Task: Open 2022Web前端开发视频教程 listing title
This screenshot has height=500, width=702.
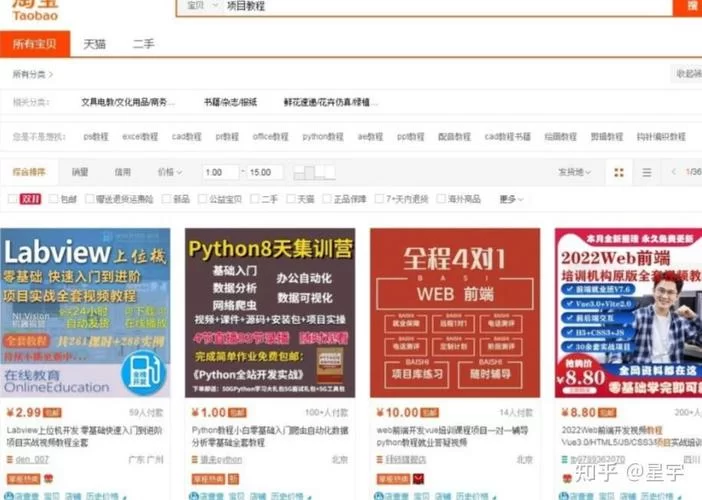Action: [x=631, y=436]
